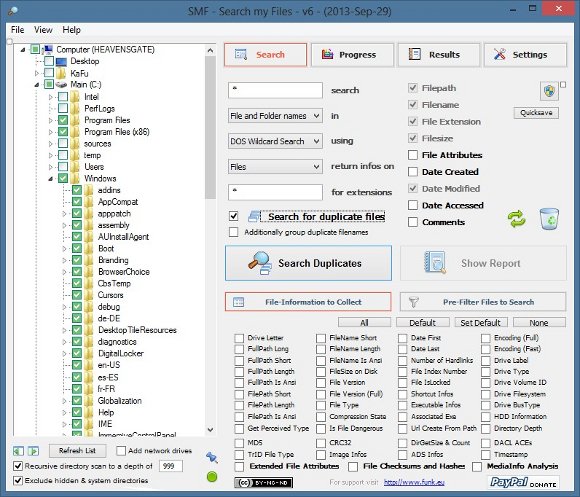
Task: Expand the Boot folder node
Action: pos(64,248)
